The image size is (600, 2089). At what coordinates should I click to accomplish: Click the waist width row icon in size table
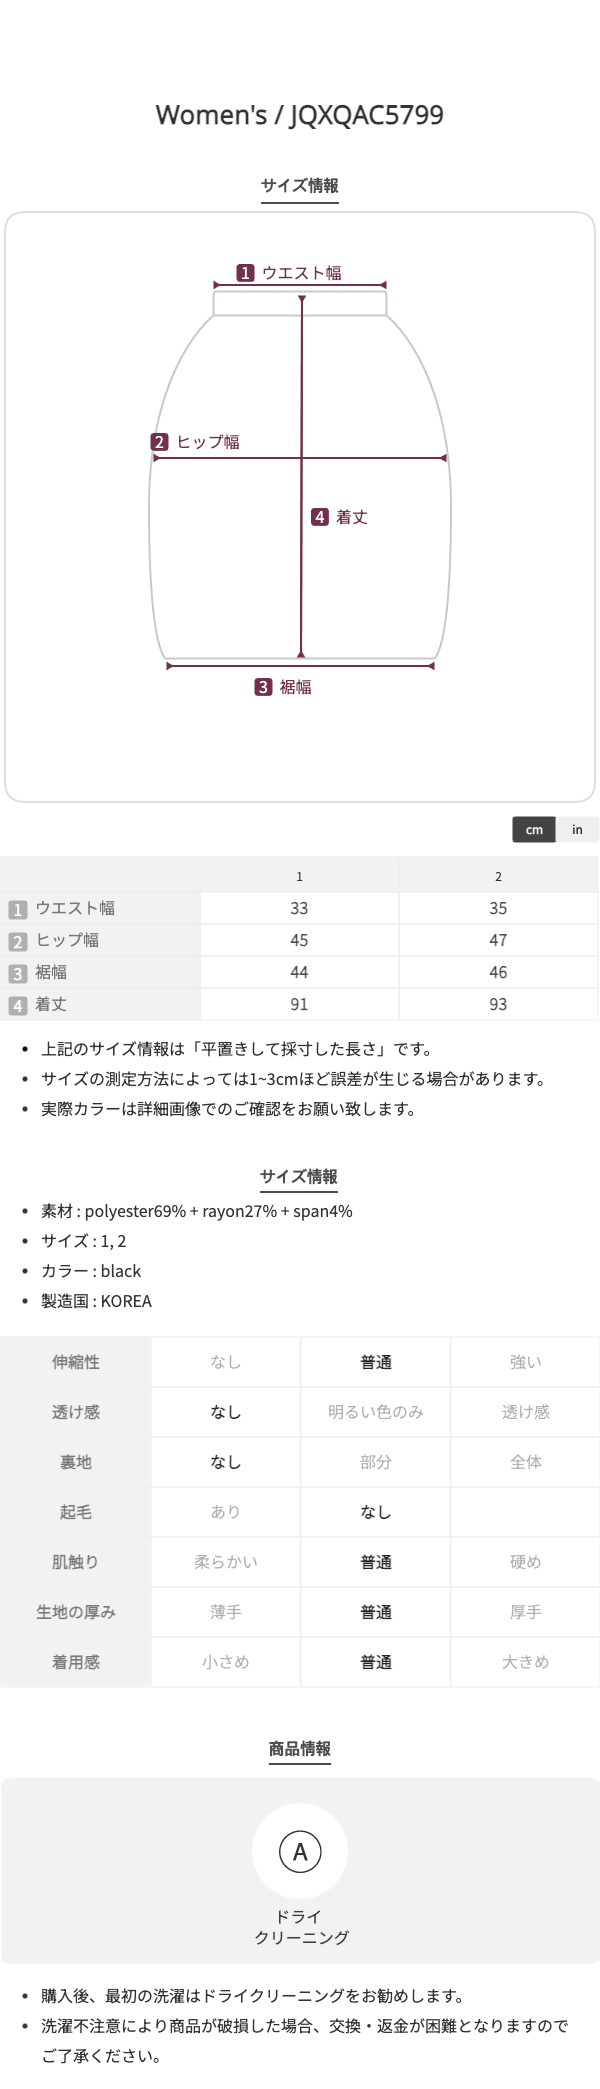tap(17, 909)
